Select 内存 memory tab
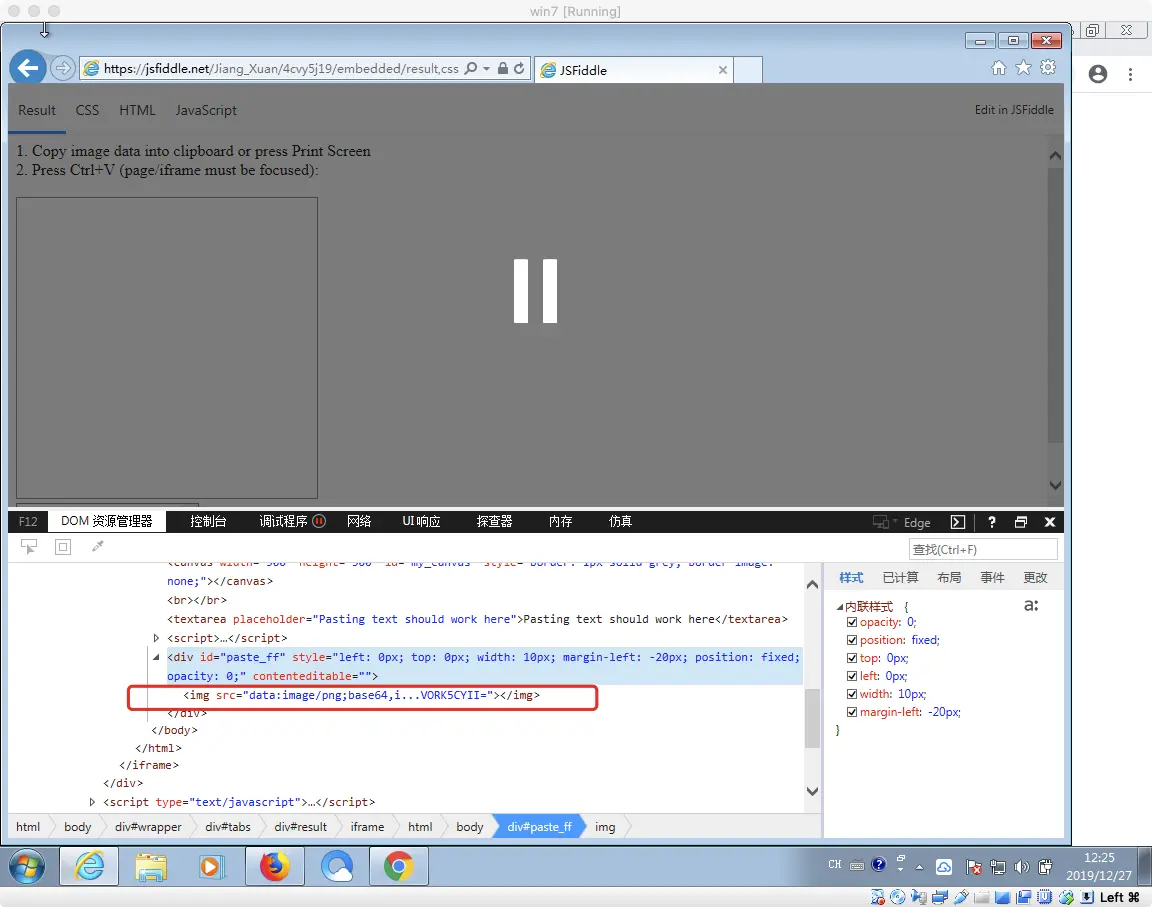The height and width of the screenshot is (907, 1152). click(560, 521)
